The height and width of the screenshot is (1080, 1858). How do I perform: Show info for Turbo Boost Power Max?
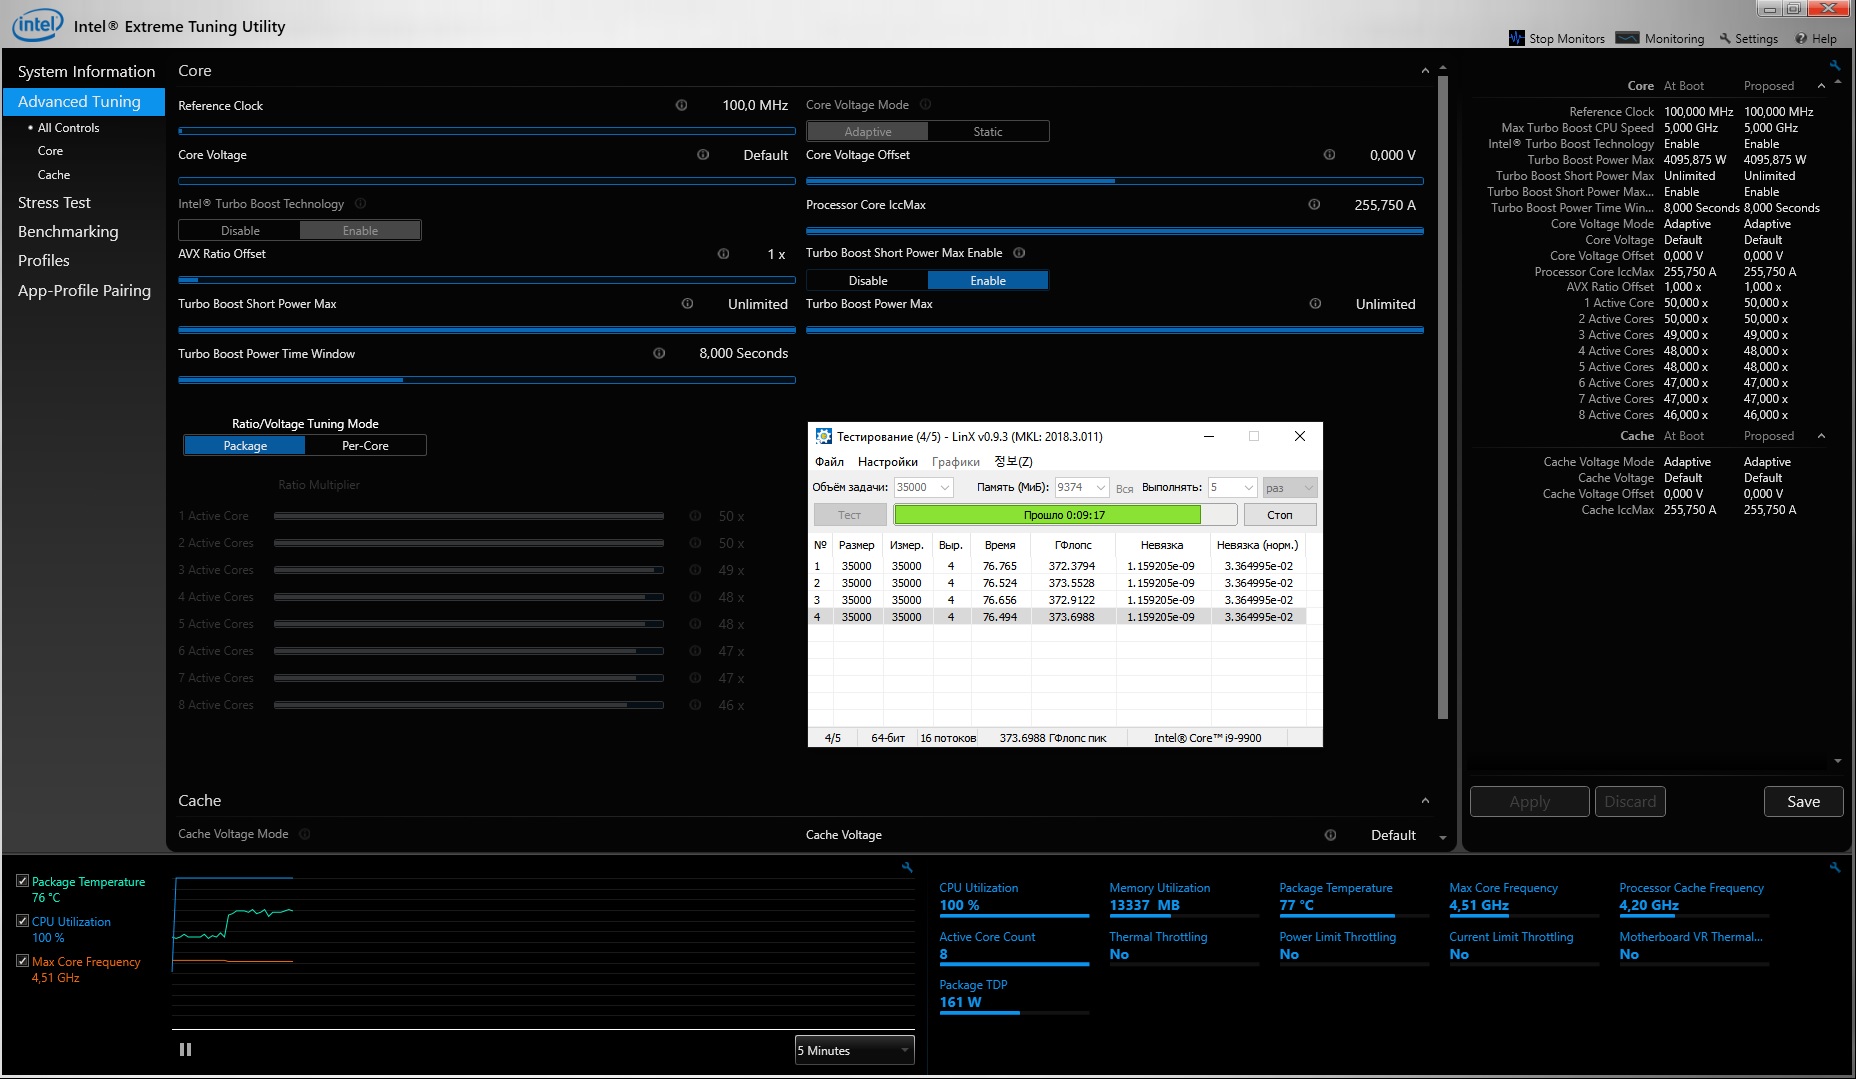pyautogui.click(x=1315, y=304)
